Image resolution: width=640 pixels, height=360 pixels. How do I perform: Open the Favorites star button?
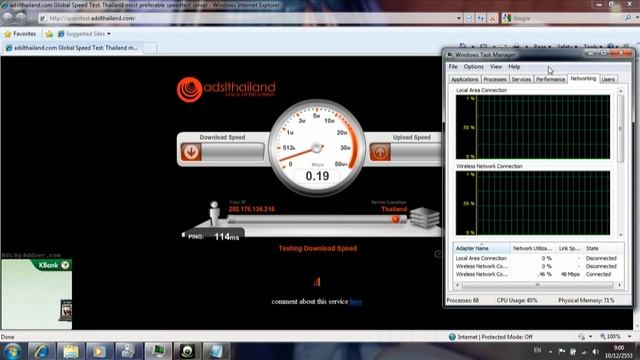[x=20, y=34]
